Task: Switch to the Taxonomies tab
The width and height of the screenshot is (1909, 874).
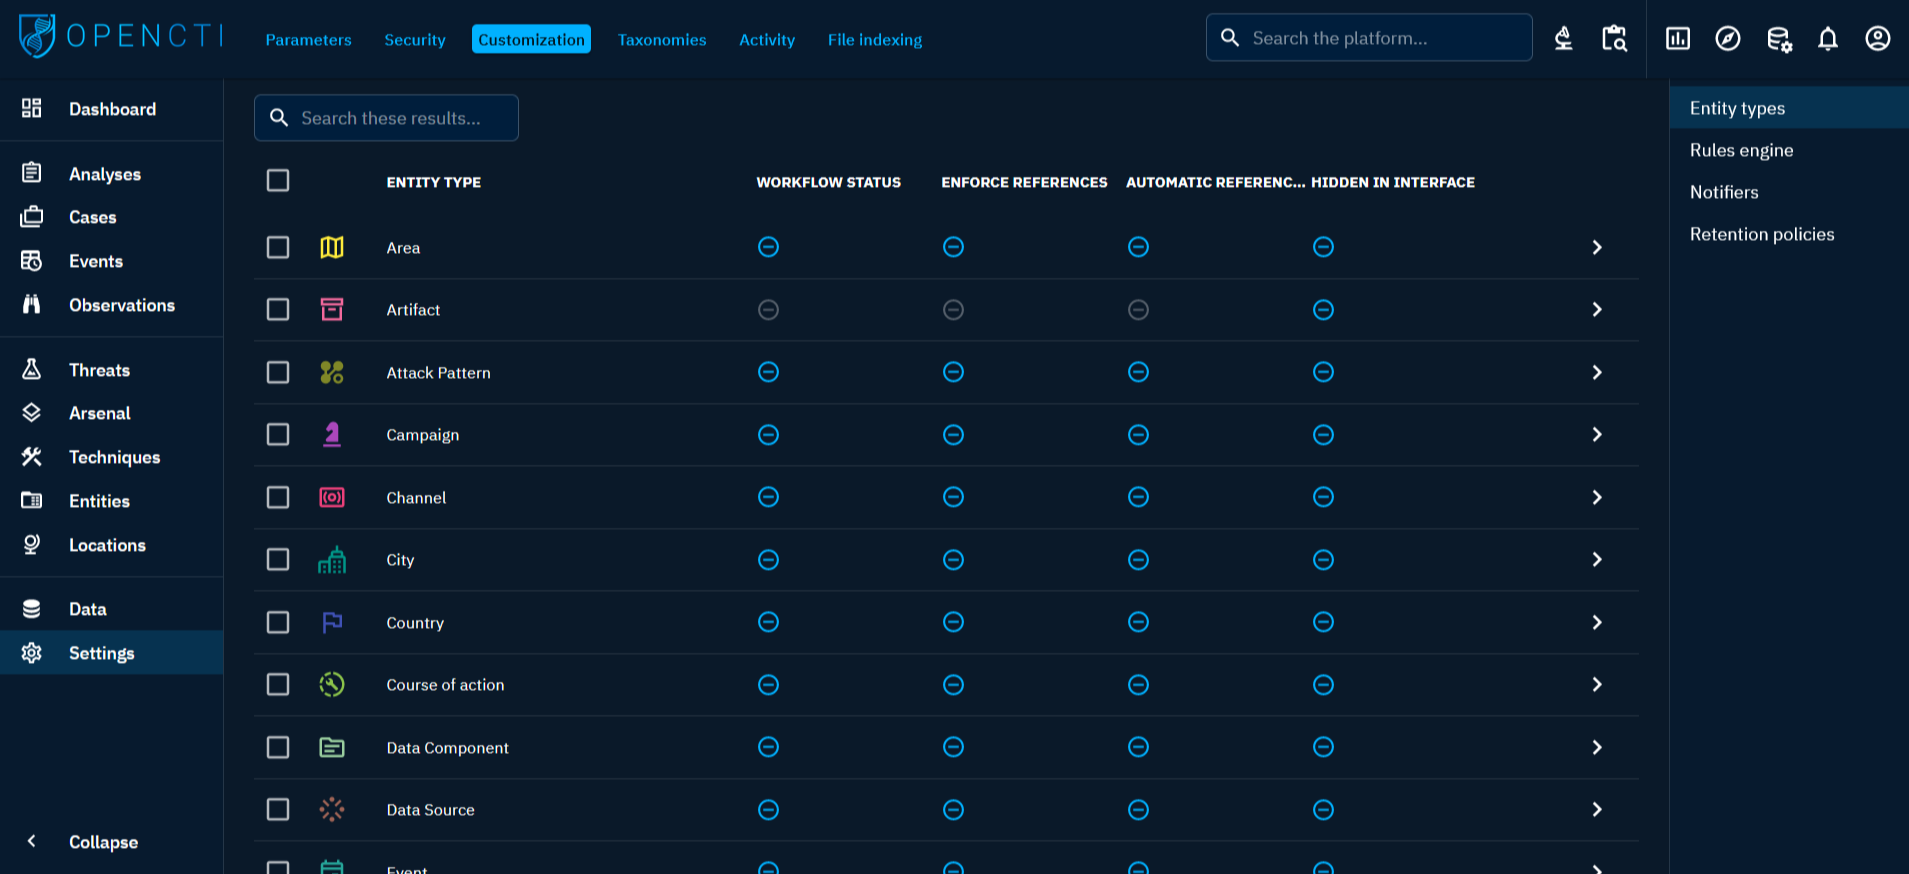Action: pyautogui.click(x=661, y=40)
